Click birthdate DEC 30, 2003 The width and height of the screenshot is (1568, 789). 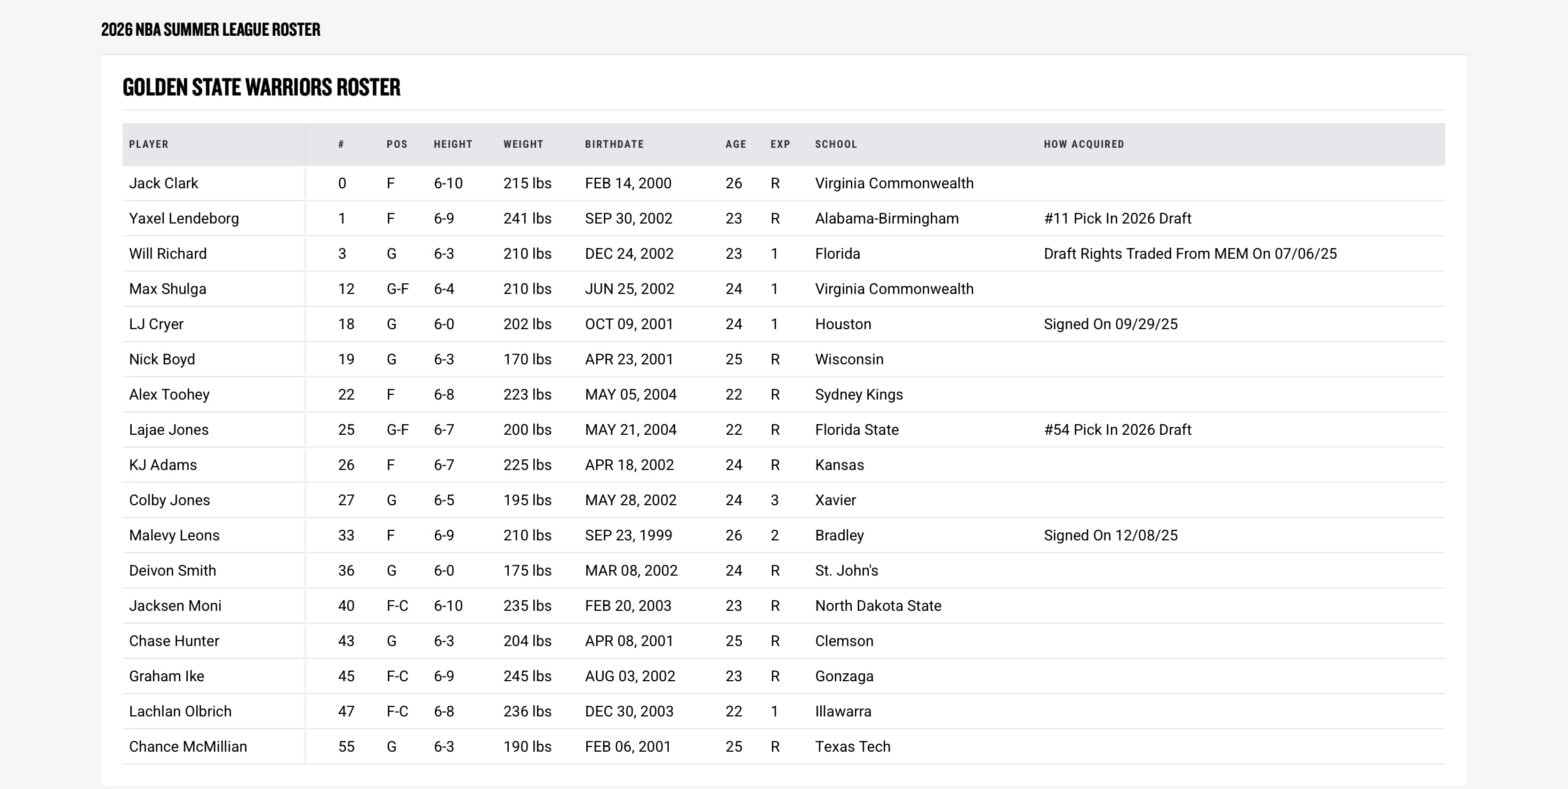629,711
